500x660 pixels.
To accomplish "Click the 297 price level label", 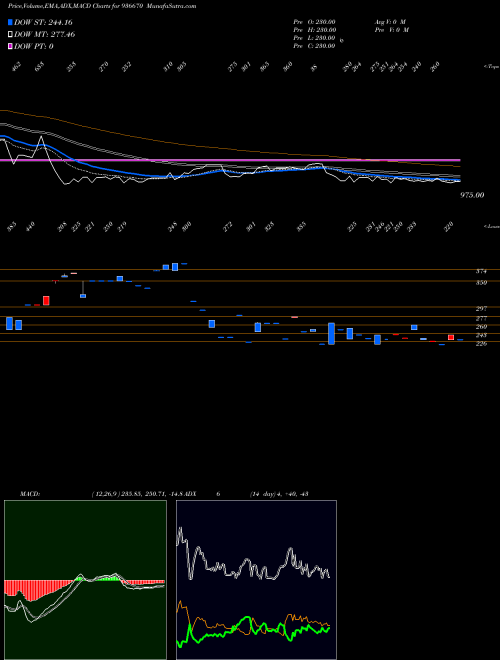I will [481, 309].
